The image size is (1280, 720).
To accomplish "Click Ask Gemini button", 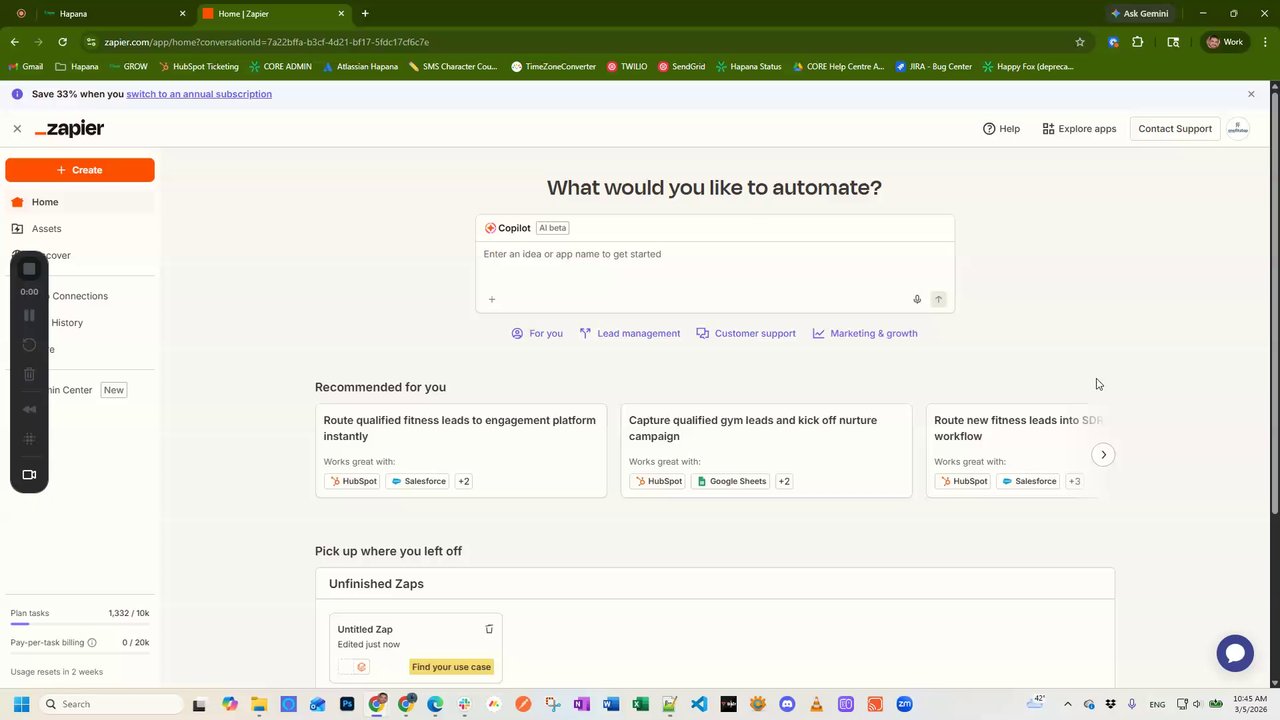I will pyautogui.click(x=1139, y=14).
